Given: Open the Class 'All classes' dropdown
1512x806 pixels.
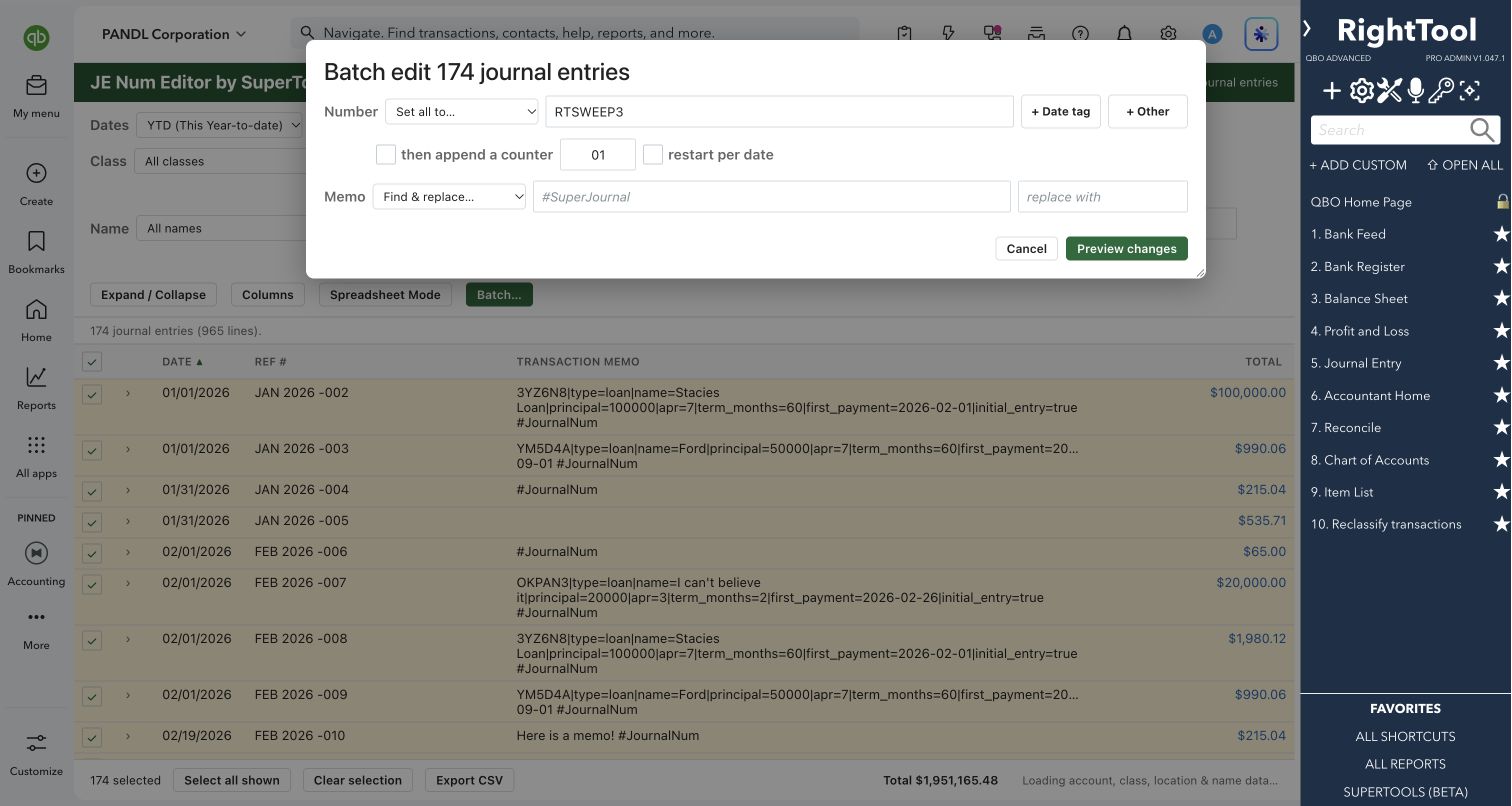Looking at the screenshot, I should tap(220, 161).
